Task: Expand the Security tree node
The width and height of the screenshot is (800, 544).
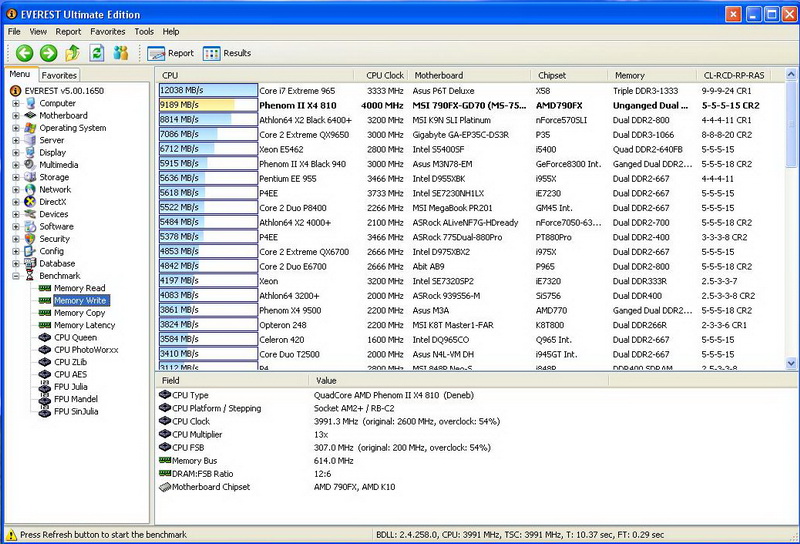Action: [x=16, y=238]
